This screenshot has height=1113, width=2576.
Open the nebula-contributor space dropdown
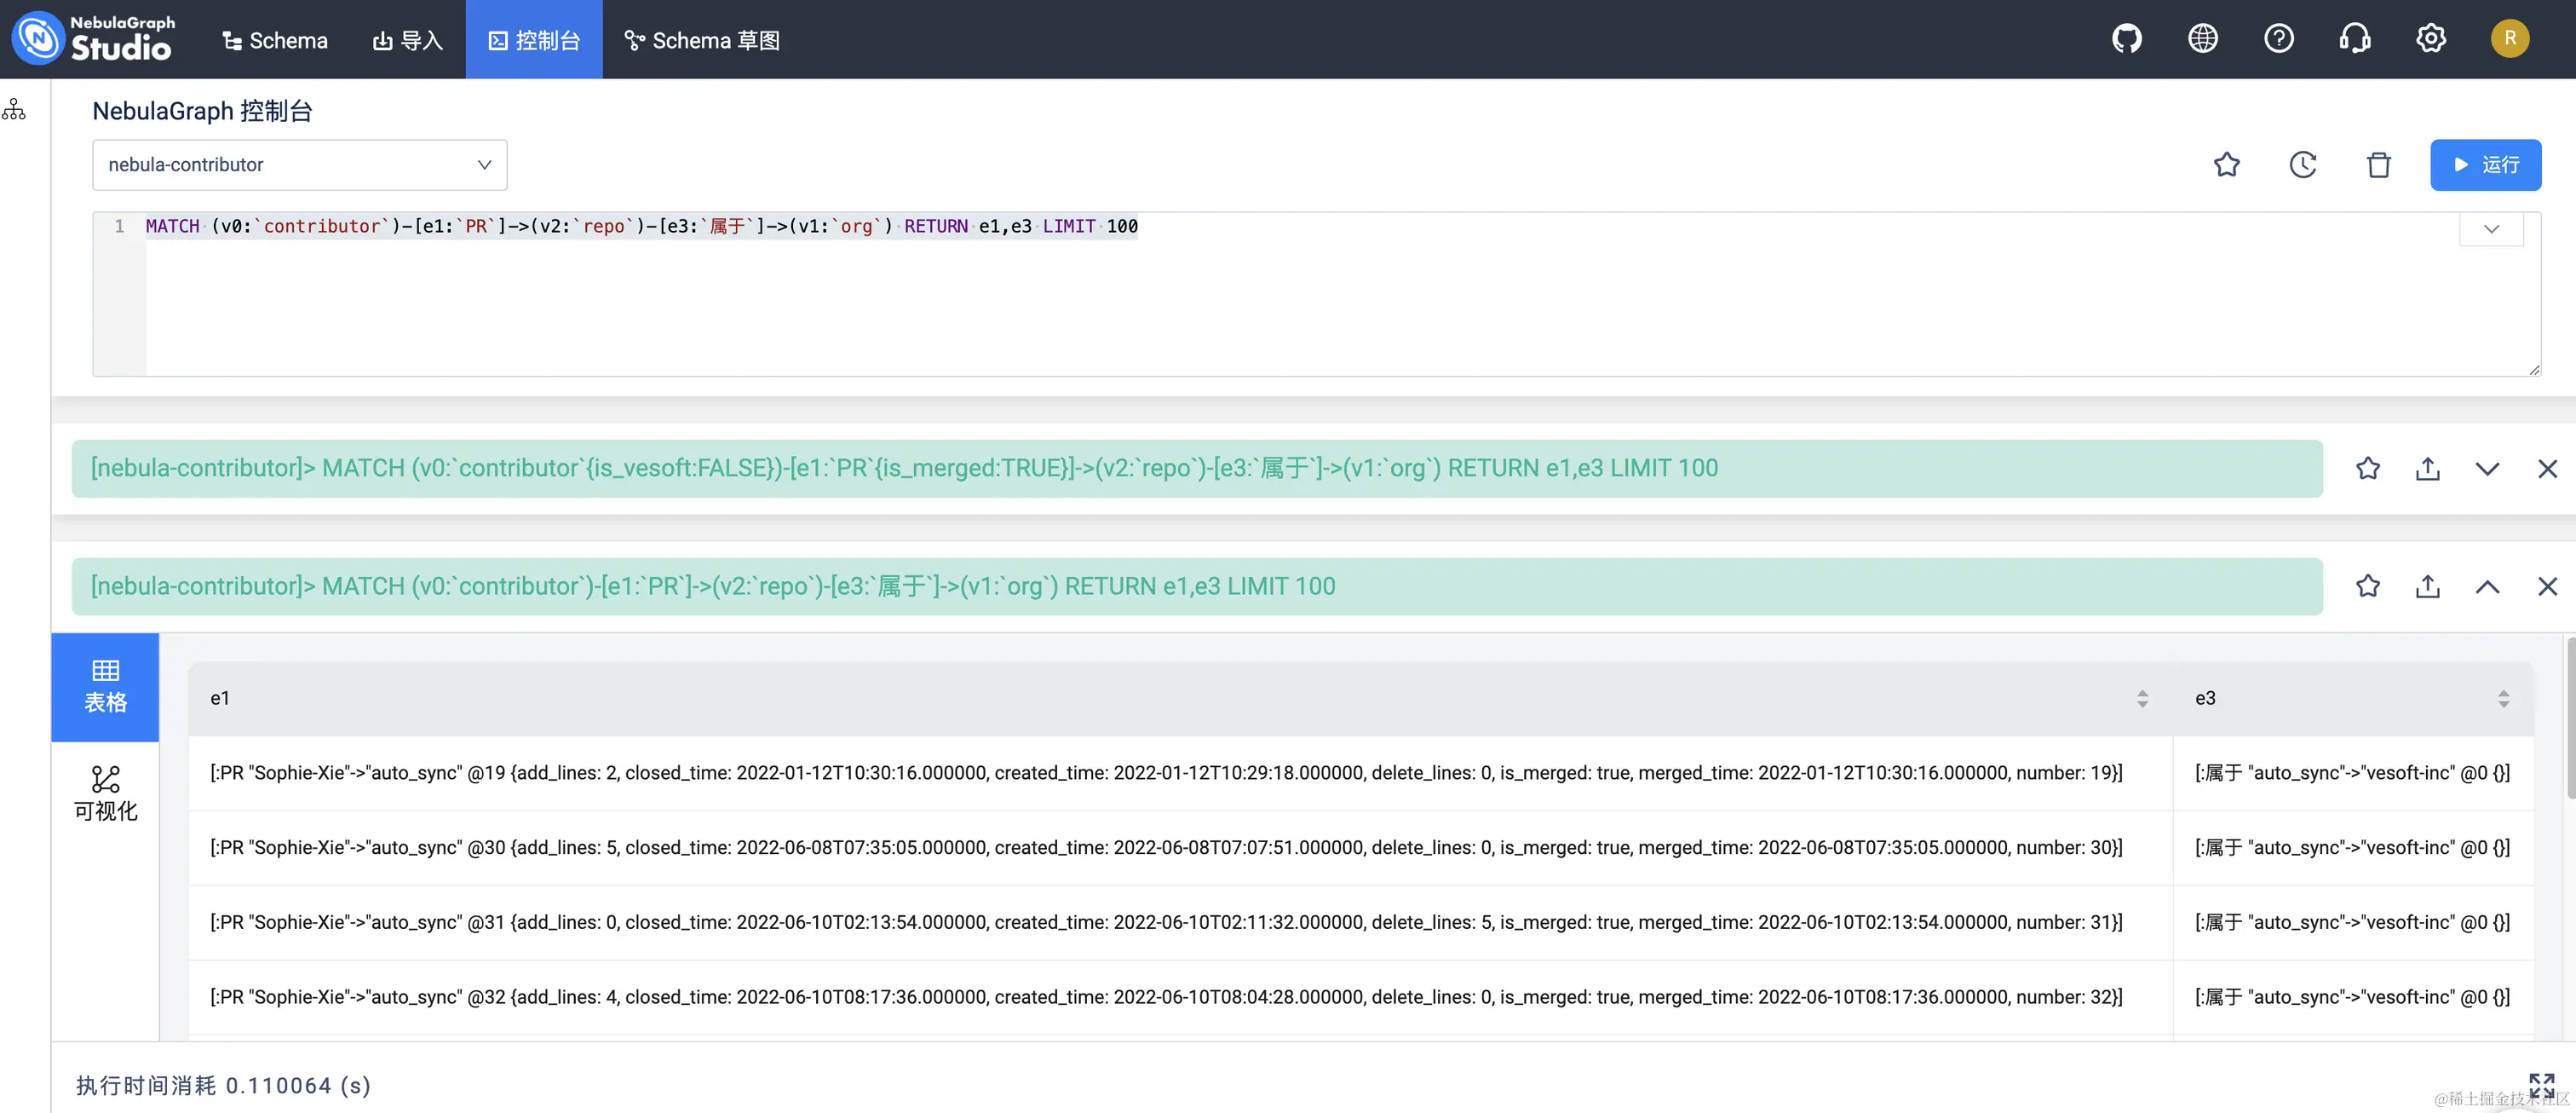pyautogui.click(x=299, y=165)
